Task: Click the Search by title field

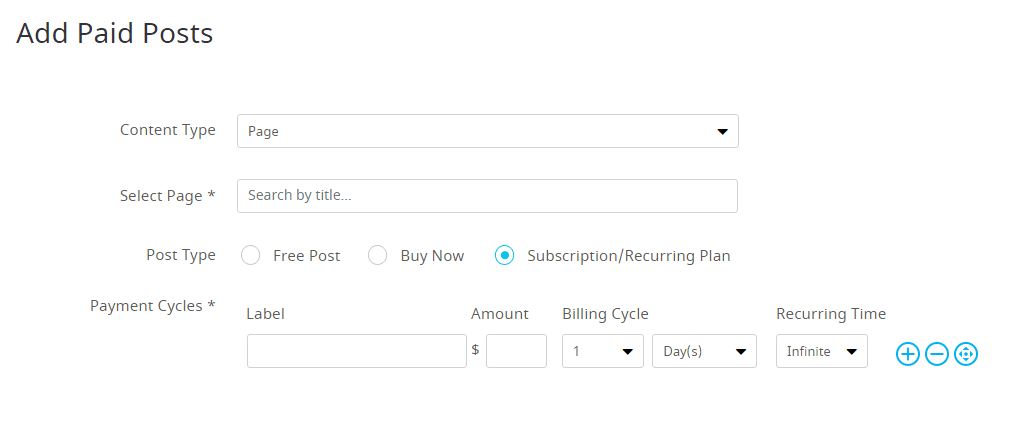Action: pos(487,196)
